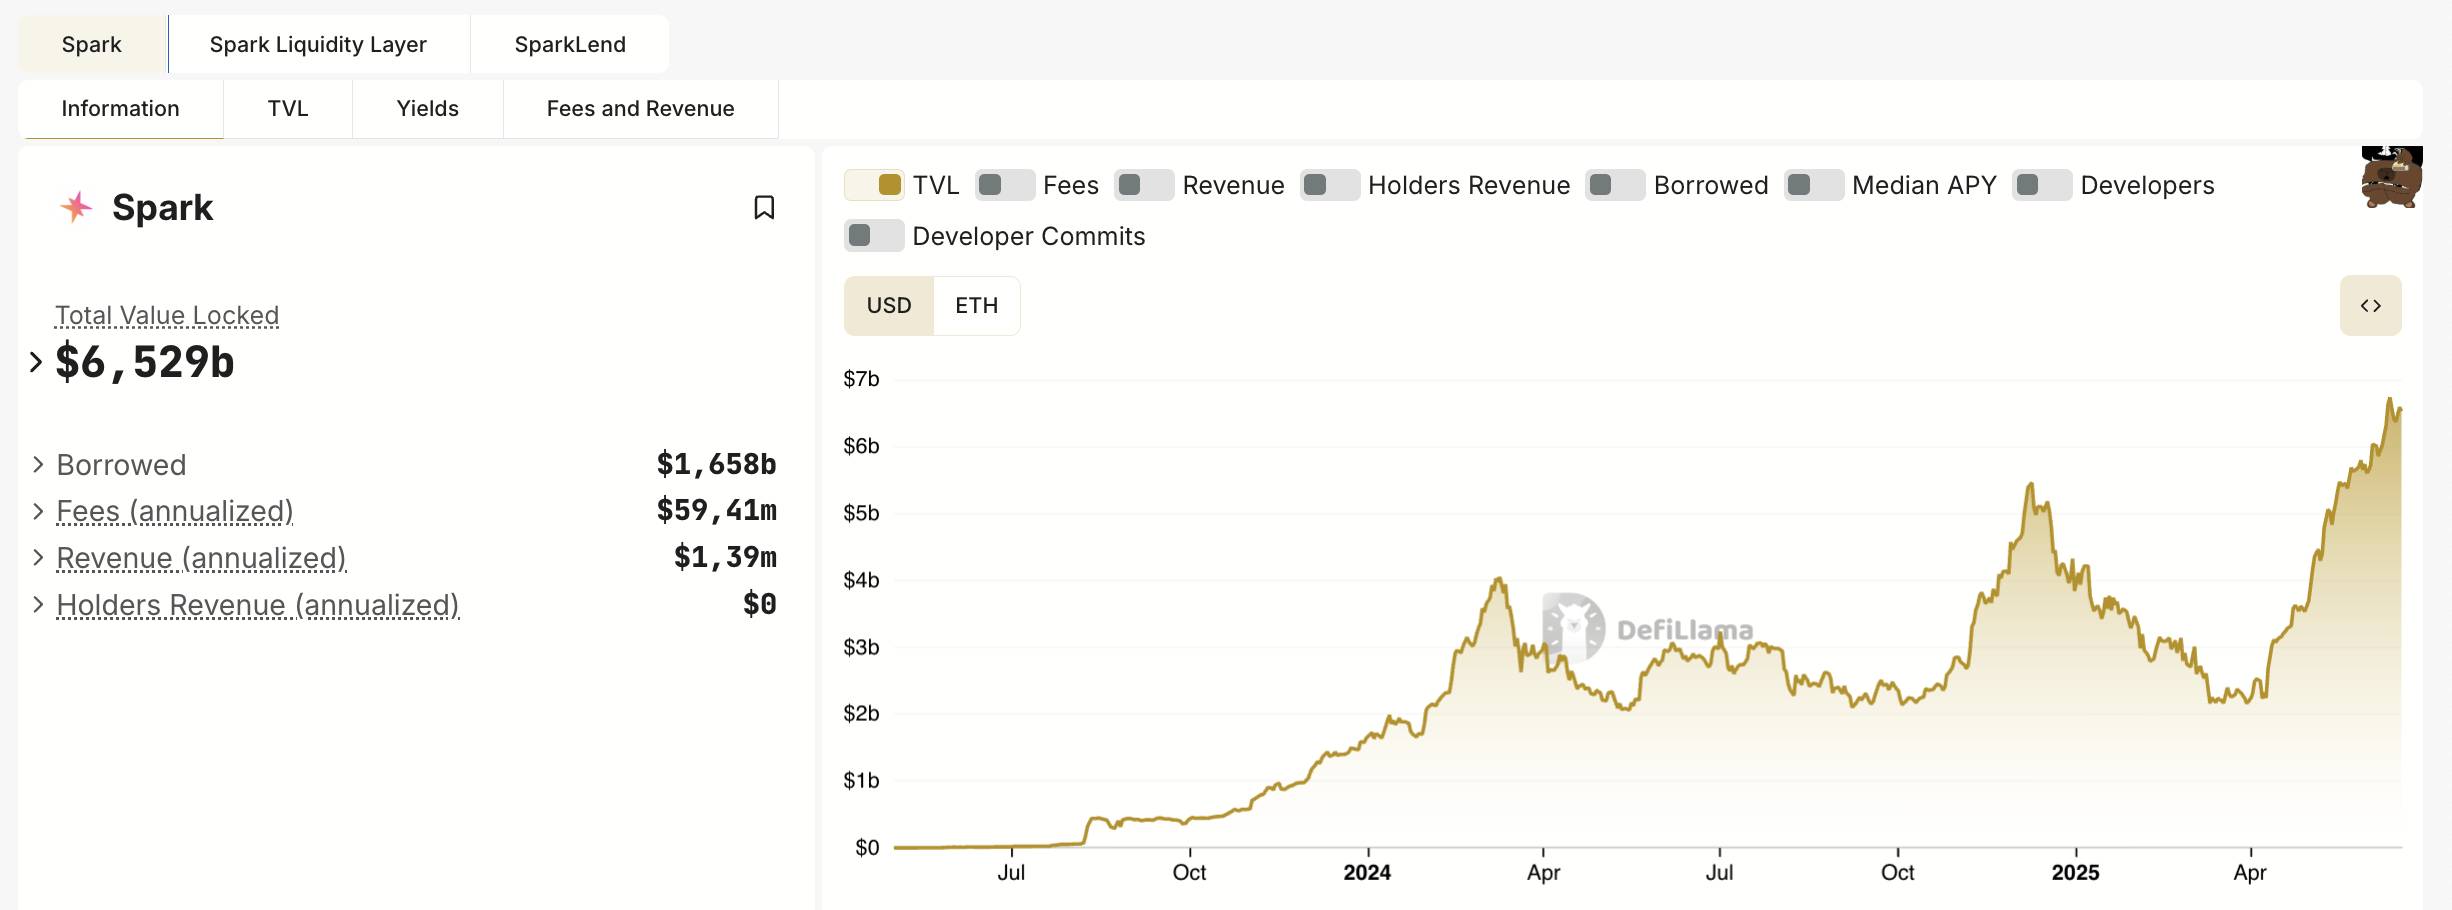Open the Information tab
The width and height of the screenshot is (2452, 910).
point(121,109)
